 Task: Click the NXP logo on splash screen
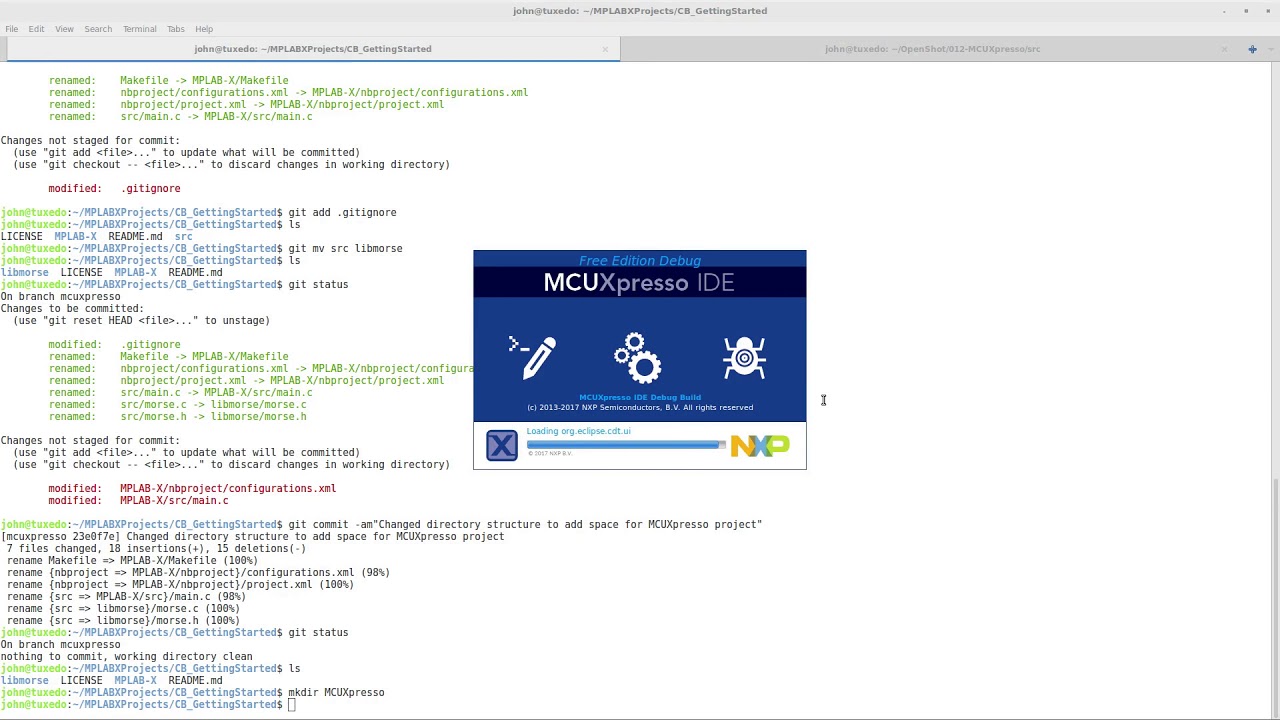pos(760,446)
